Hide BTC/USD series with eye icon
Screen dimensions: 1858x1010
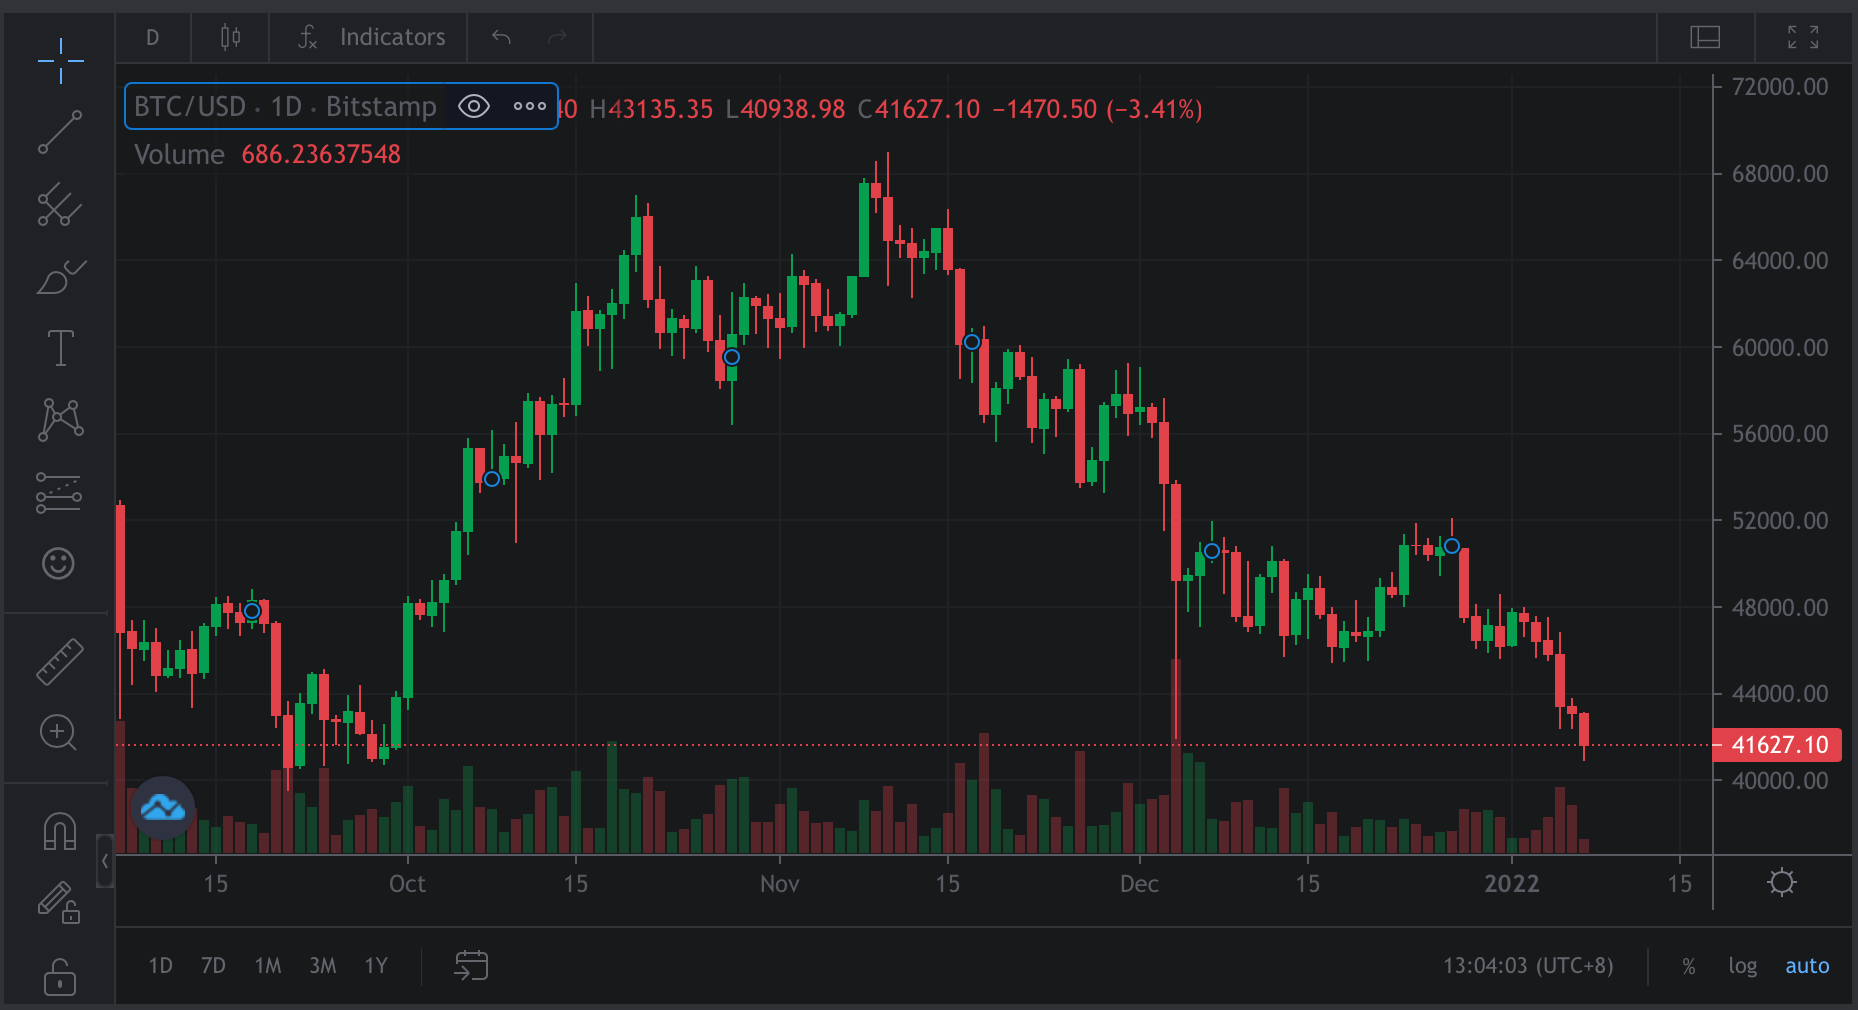tap(473, 106)
